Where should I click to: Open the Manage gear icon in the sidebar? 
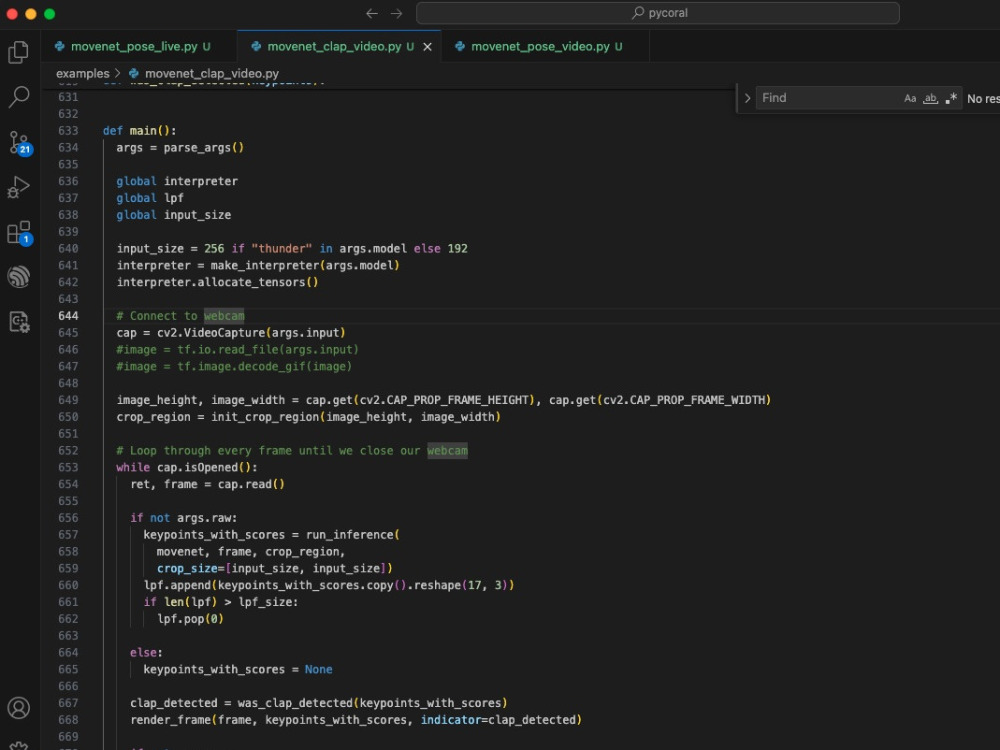(20, 744)
